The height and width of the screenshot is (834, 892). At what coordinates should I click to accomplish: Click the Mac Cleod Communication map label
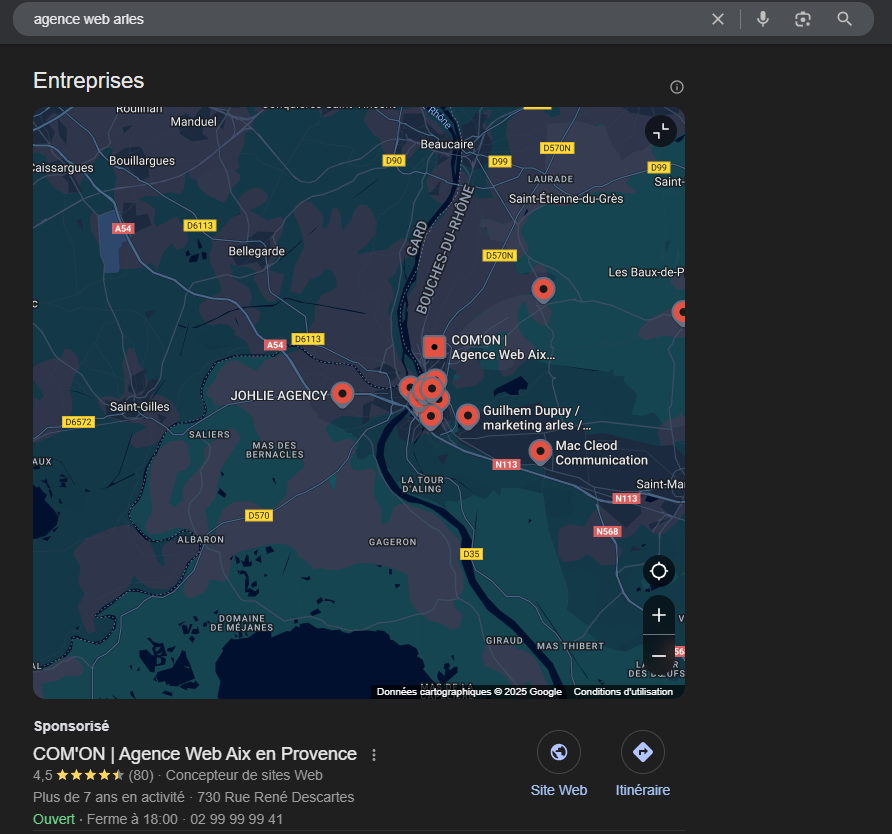[x=601, y=453]
